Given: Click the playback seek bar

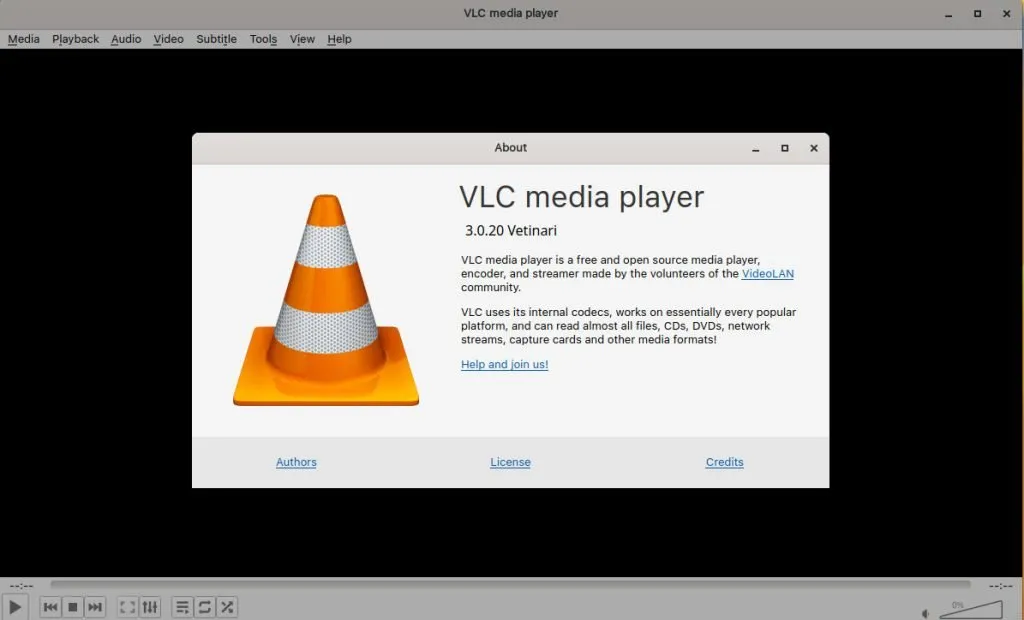Looking at the screenshot, I should [510, 585].
